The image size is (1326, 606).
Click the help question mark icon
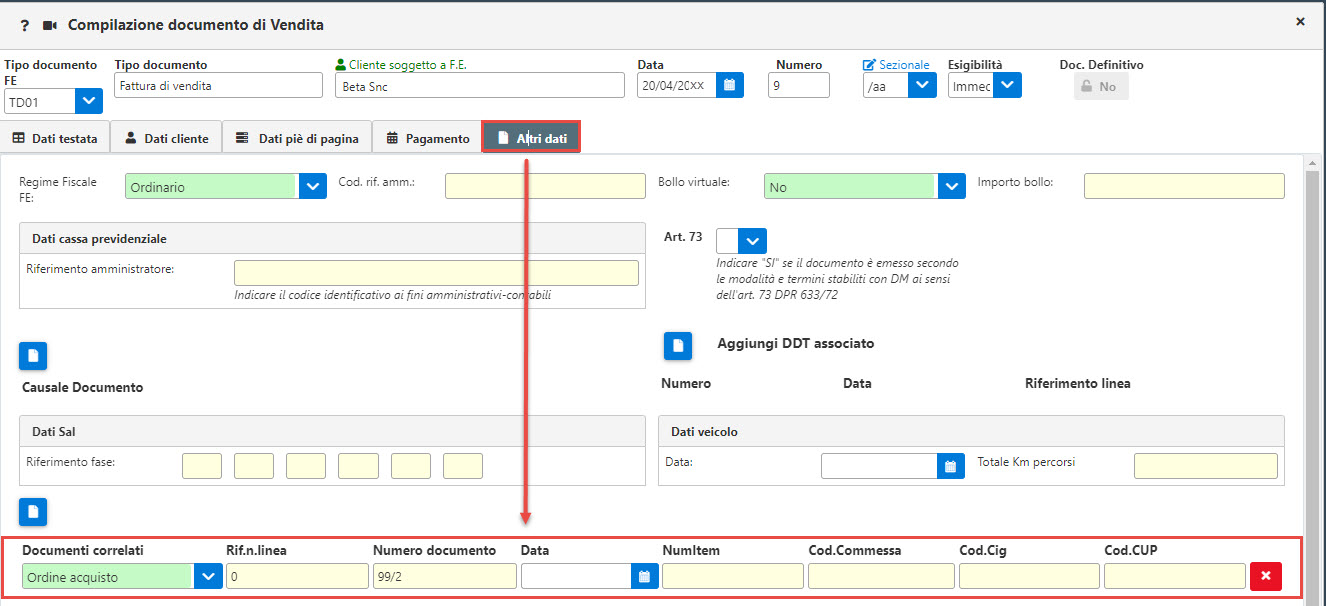click(25, 25)
